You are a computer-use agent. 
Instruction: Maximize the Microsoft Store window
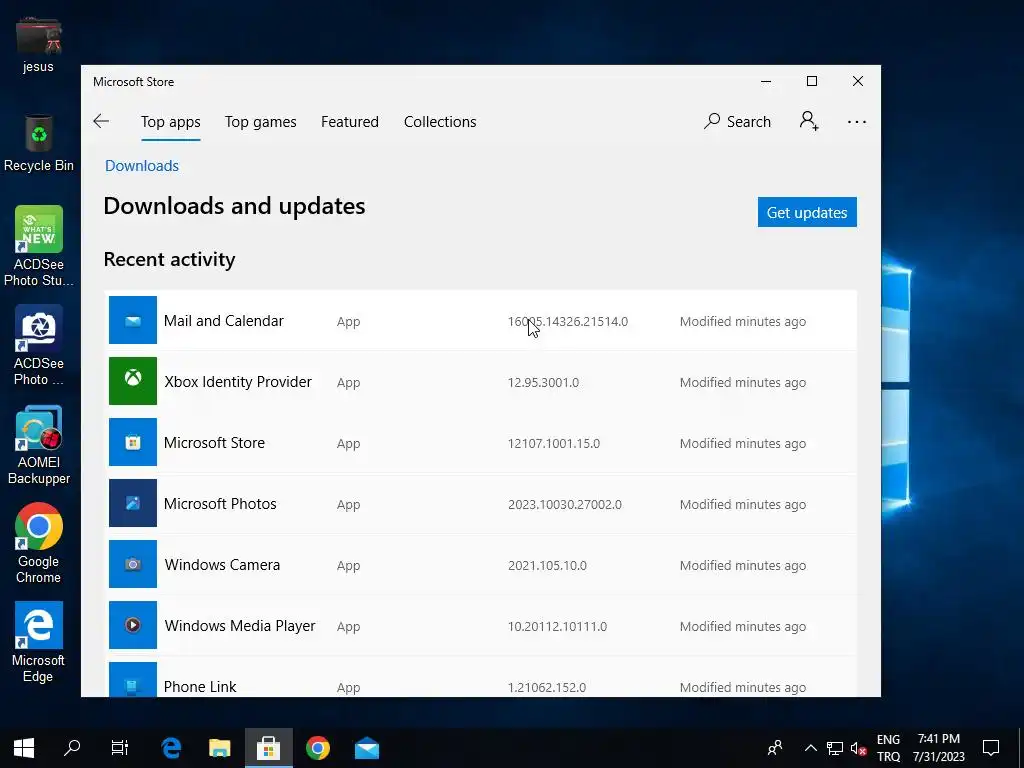click(x=812, y=81)
